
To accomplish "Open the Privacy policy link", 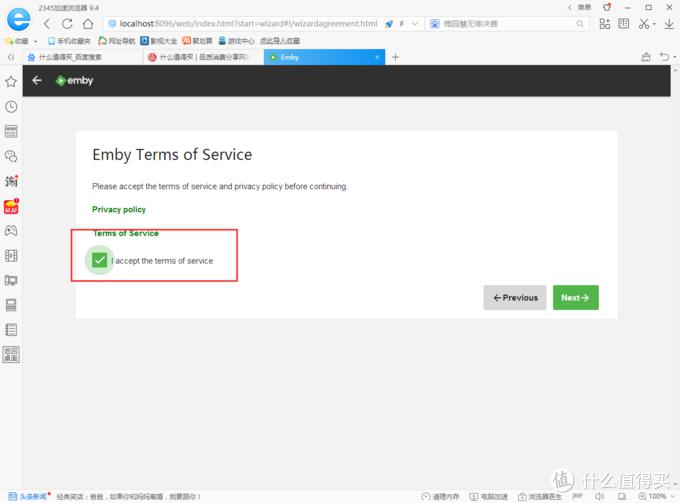I will 119,209.
